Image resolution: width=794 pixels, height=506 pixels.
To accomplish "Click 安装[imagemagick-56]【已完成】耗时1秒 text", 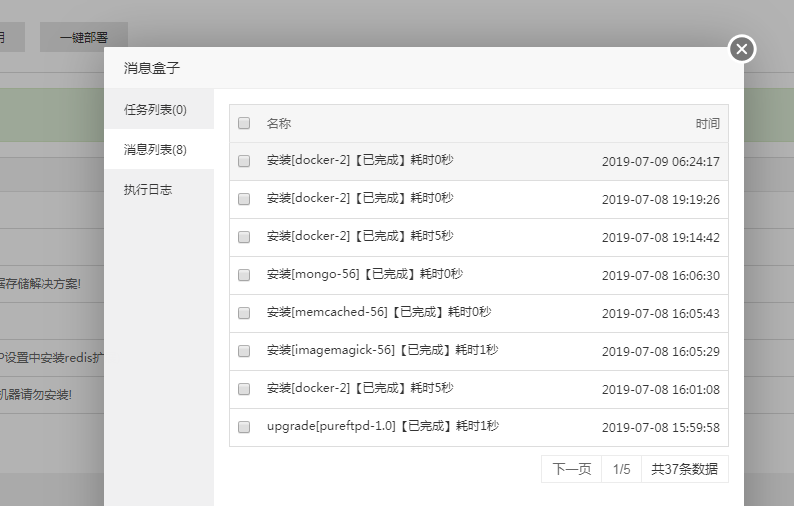I will (x=382, y=350).
